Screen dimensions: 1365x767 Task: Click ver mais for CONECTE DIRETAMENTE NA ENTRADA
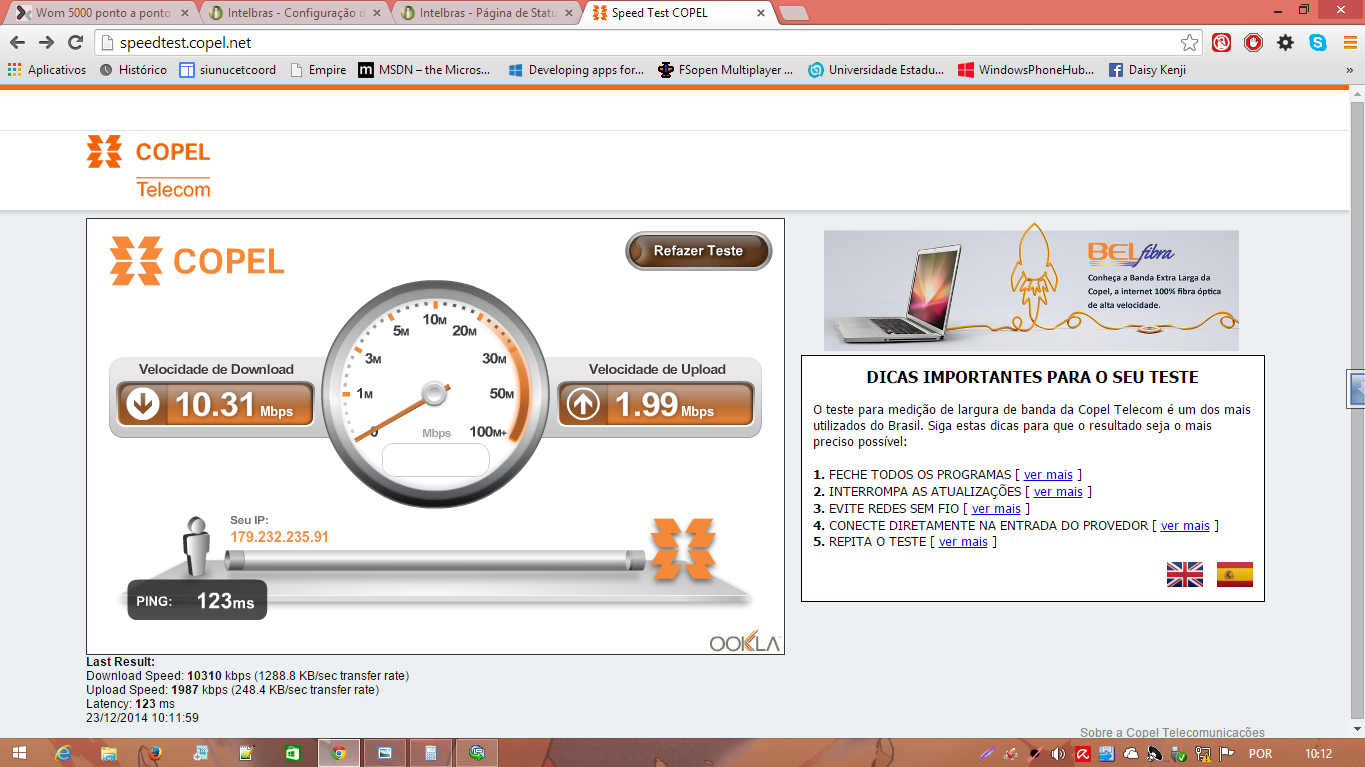point(1185,526)
